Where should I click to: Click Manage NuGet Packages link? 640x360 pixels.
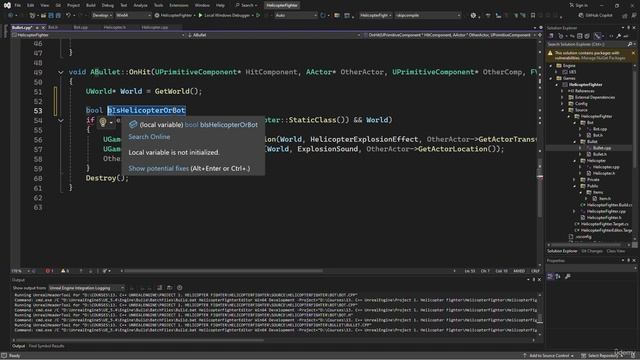(x=603, y=58)
